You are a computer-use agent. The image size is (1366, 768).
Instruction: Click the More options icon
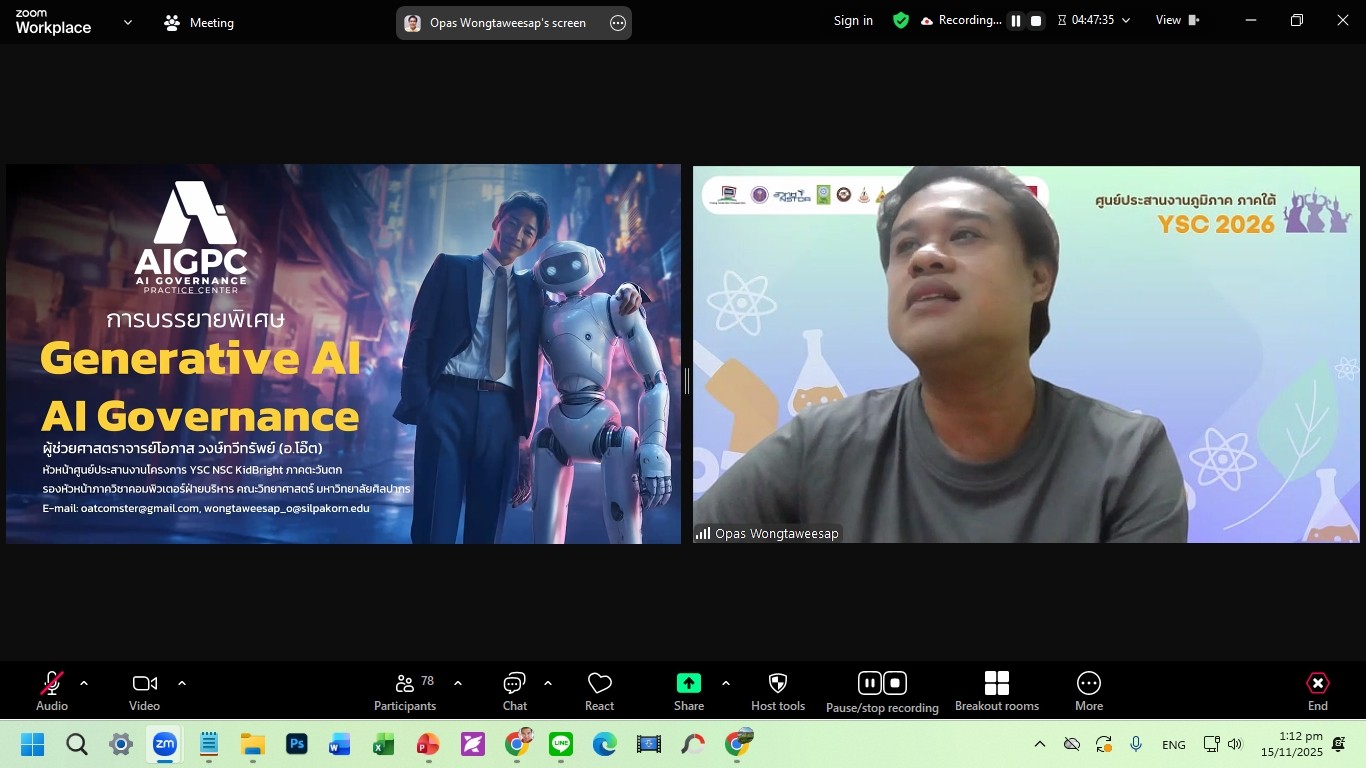coord(1089,684)
